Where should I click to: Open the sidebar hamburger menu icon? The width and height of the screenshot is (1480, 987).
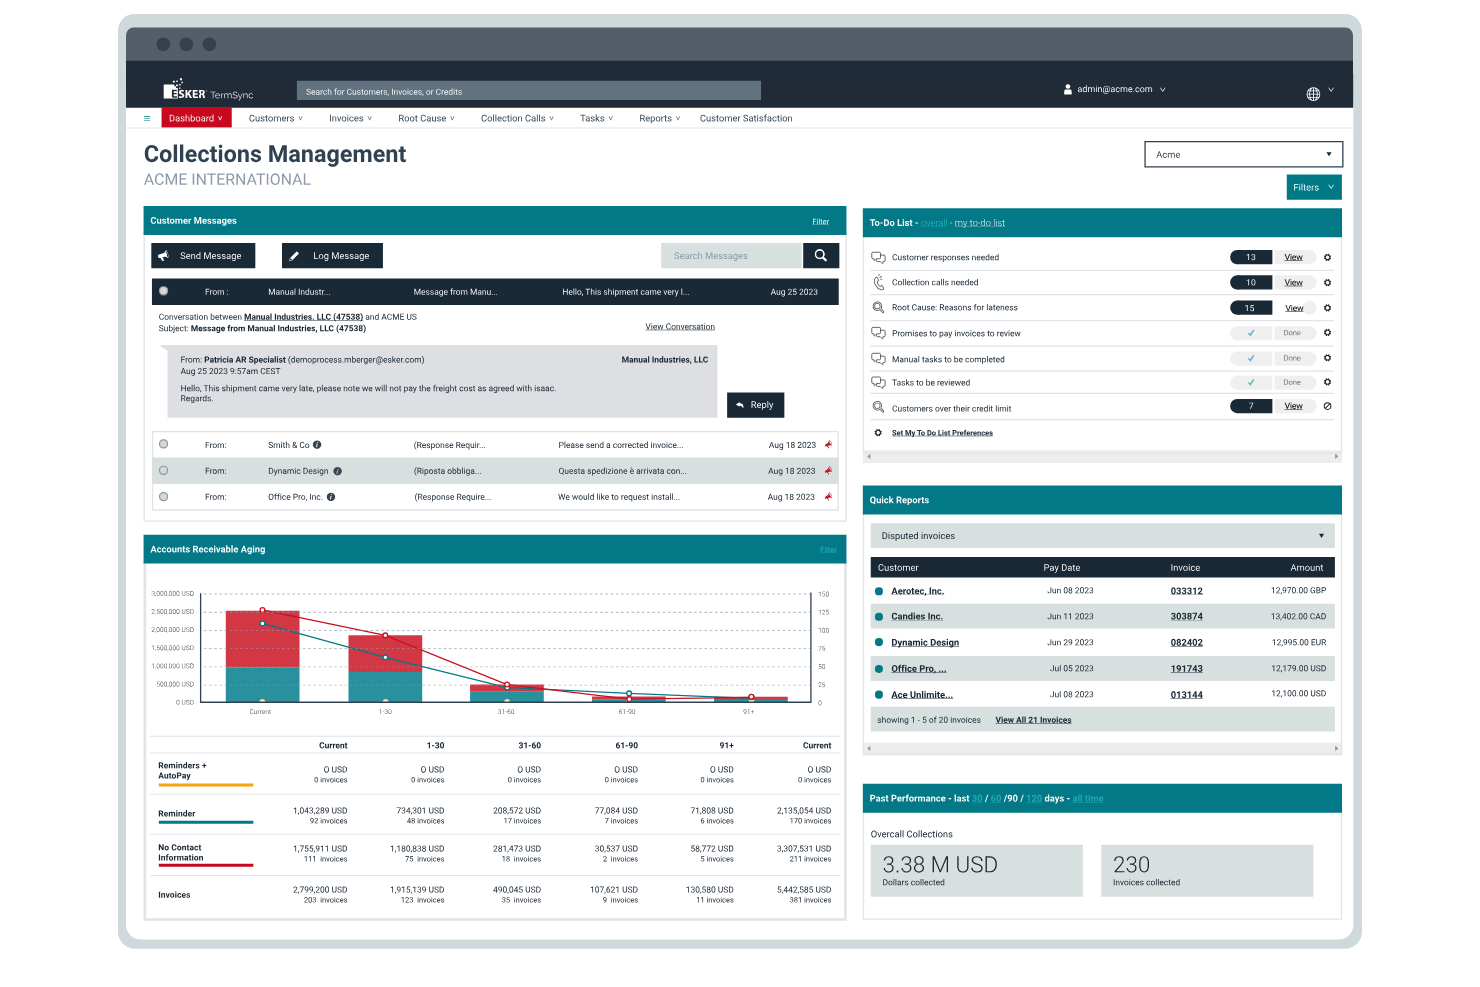146,118
